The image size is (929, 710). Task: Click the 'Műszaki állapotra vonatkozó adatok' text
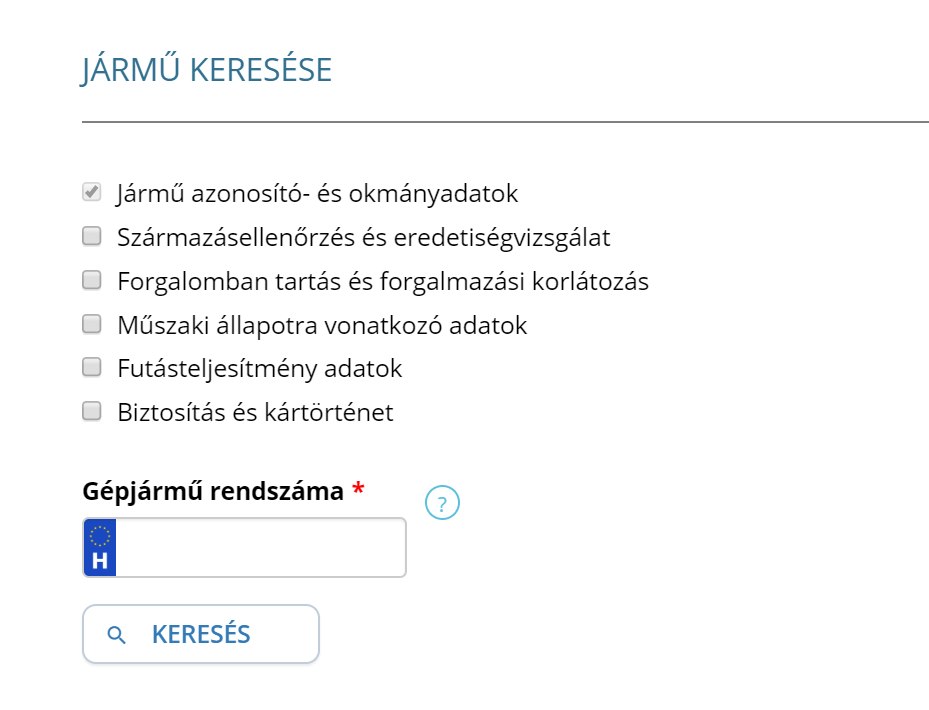[x=320, y=325]
